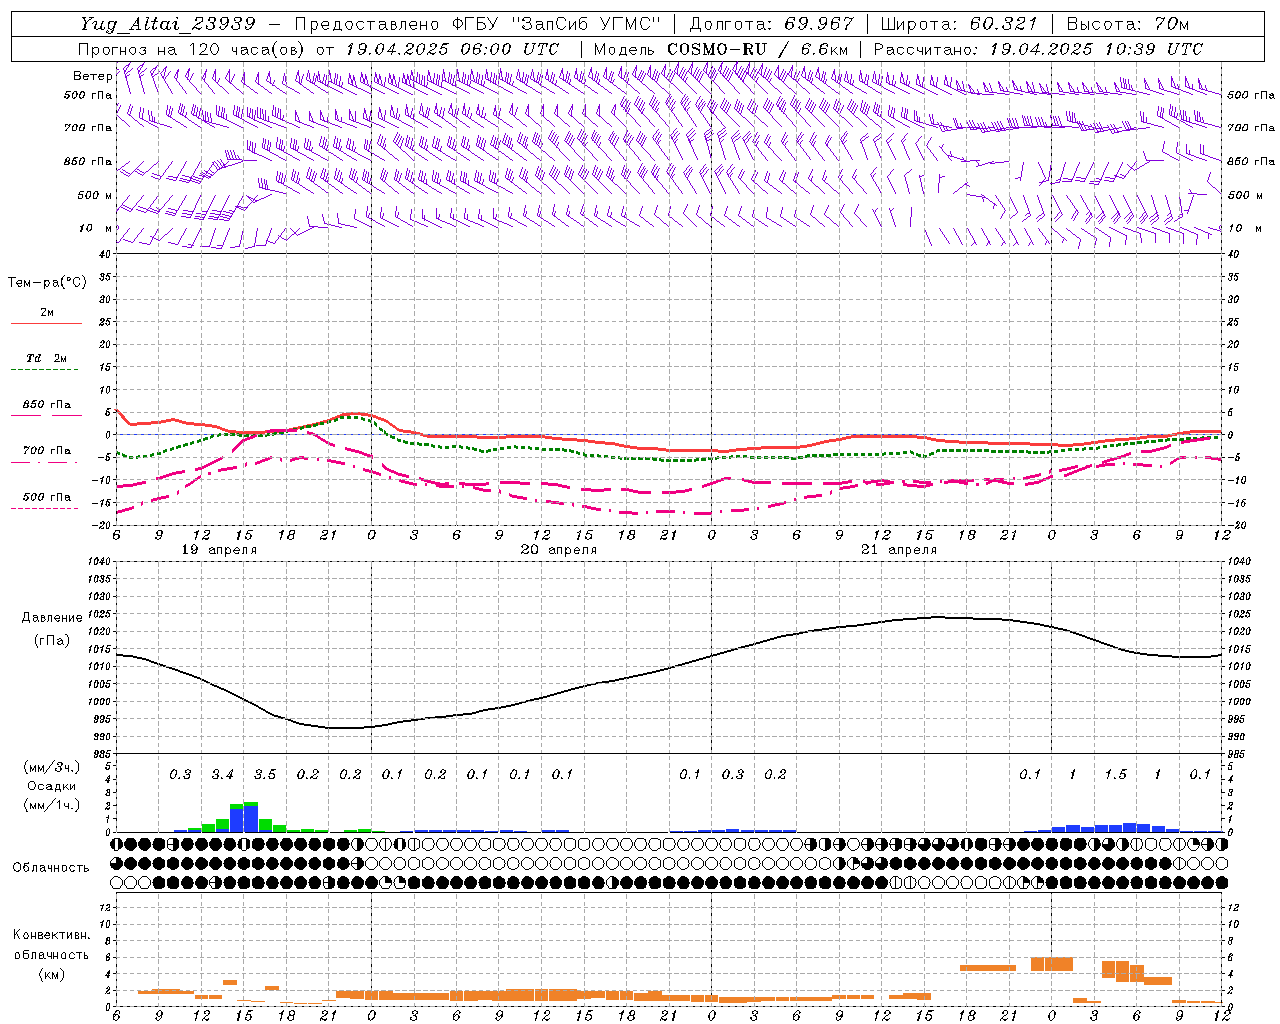Click the station name Yug_Altai_23939
Screen dimensions: 1280x1024
pyautogui.click(x=170, y=24)
